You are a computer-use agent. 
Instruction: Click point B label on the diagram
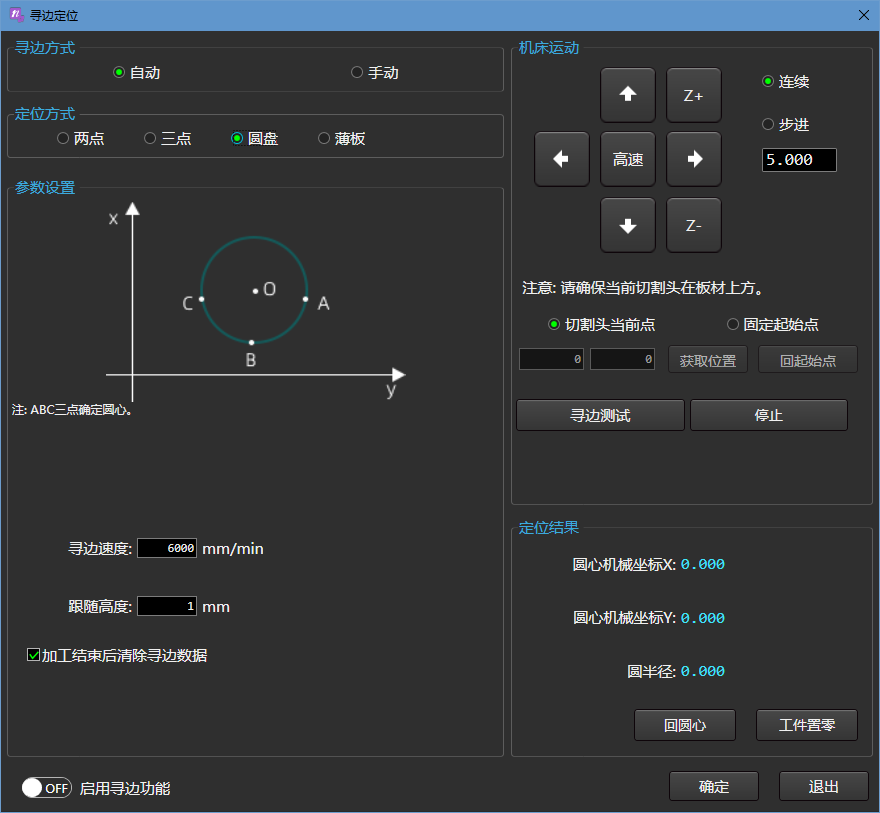251,360
